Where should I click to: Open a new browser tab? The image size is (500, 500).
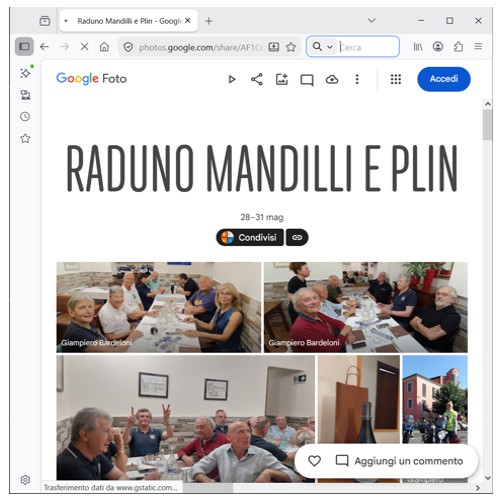[209, 21]
